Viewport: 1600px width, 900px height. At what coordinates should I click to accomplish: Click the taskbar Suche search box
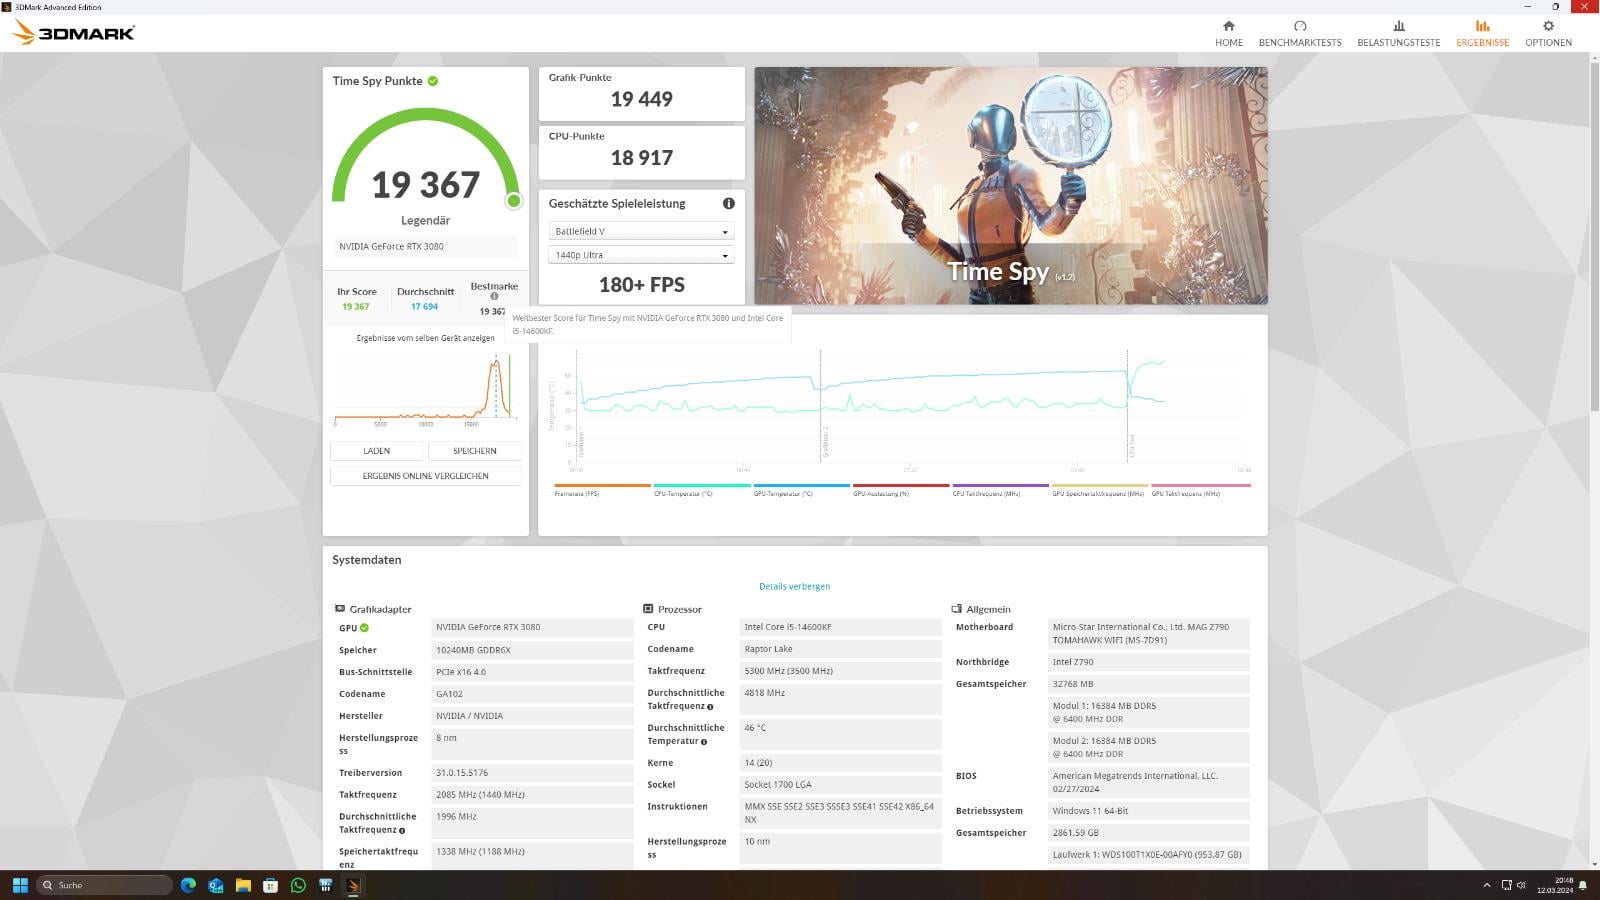point(105,885)
